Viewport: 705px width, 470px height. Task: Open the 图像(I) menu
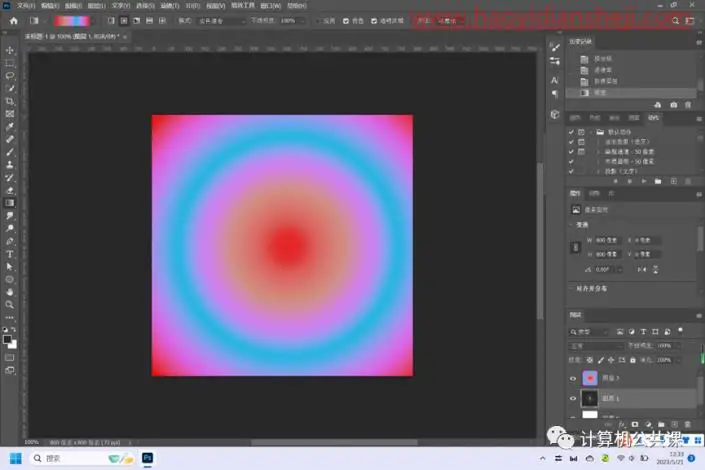pyautogui.click(x=73, y=6)
